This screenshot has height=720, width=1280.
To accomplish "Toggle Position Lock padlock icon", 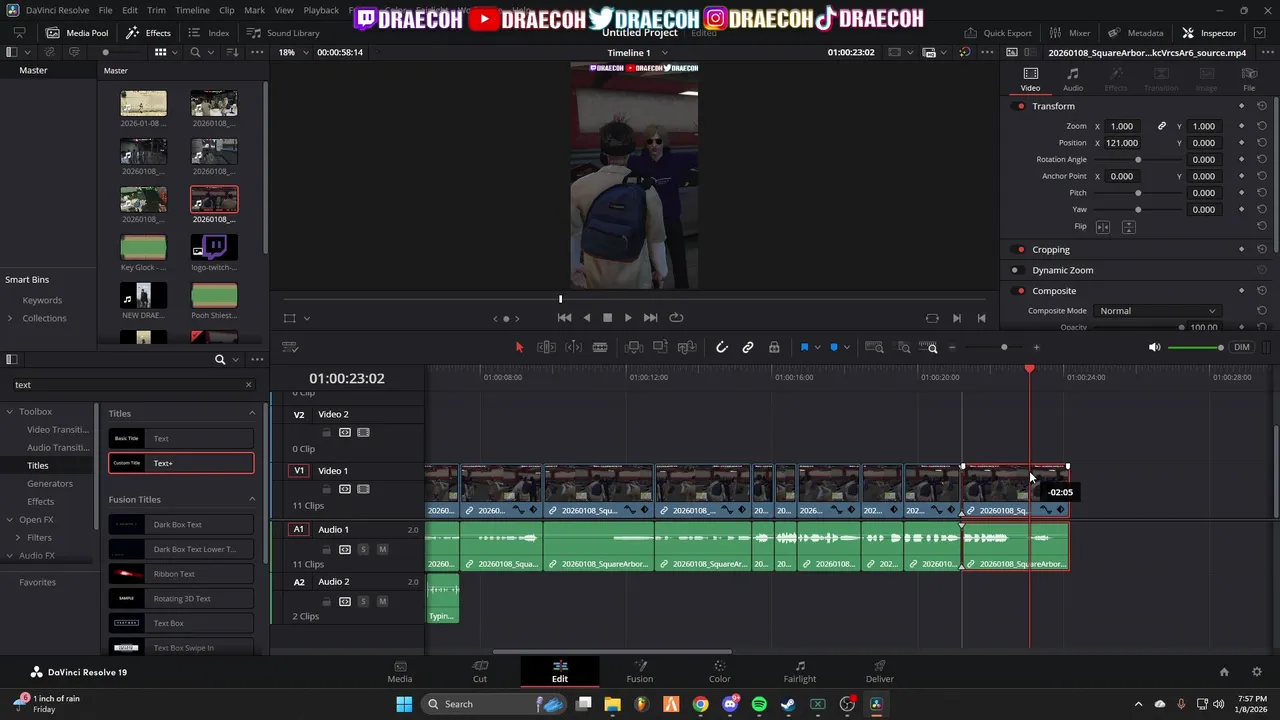I will point(774,347).
